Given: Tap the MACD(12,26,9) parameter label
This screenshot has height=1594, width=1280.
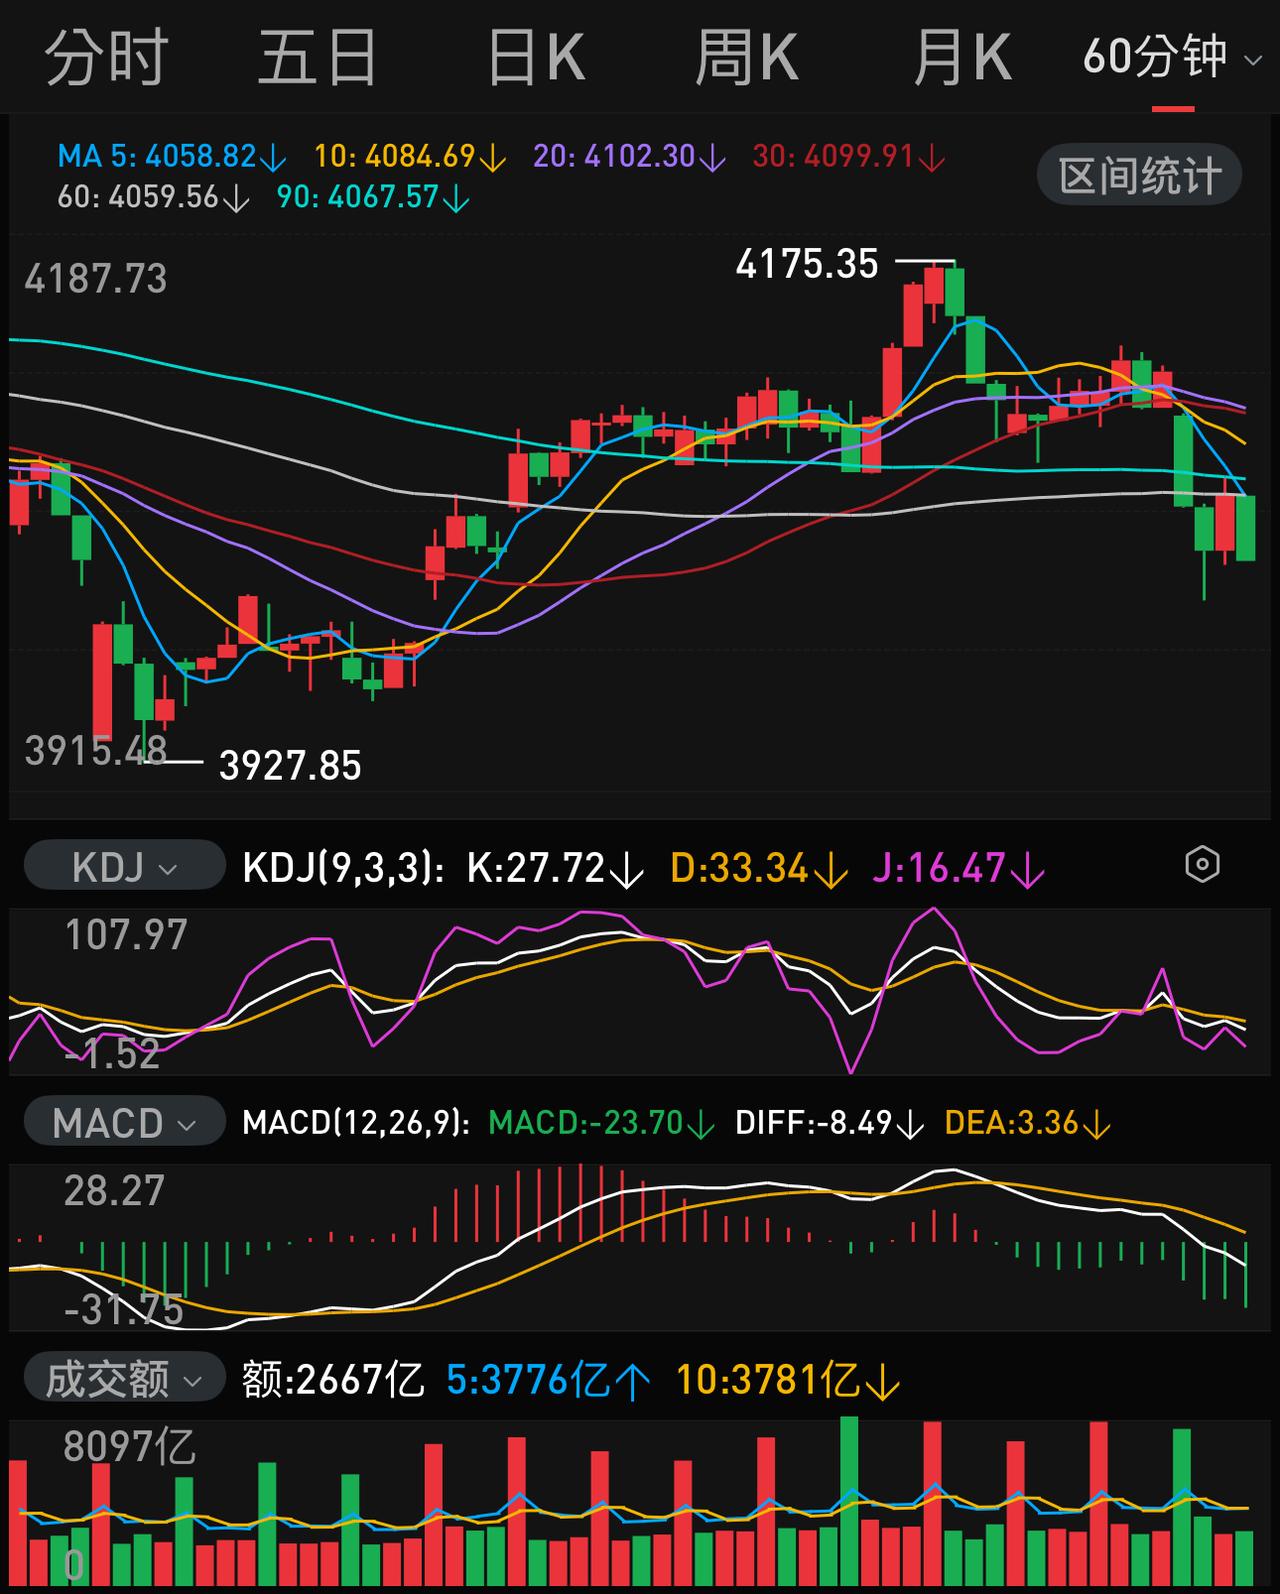Looking at the screenshot, I should coord(356,1123).
